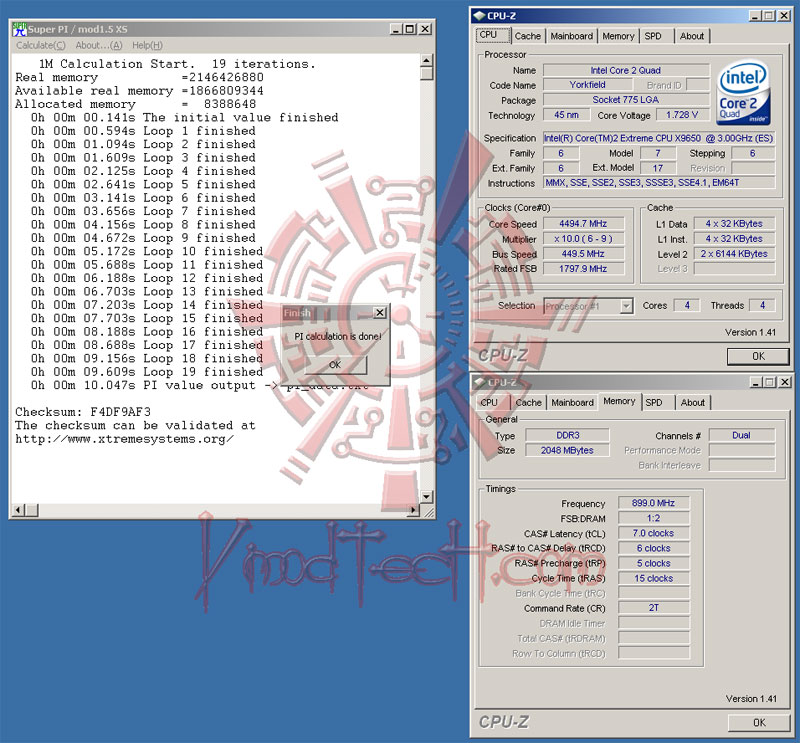Click the Specification field with X9650

(659, 138)
